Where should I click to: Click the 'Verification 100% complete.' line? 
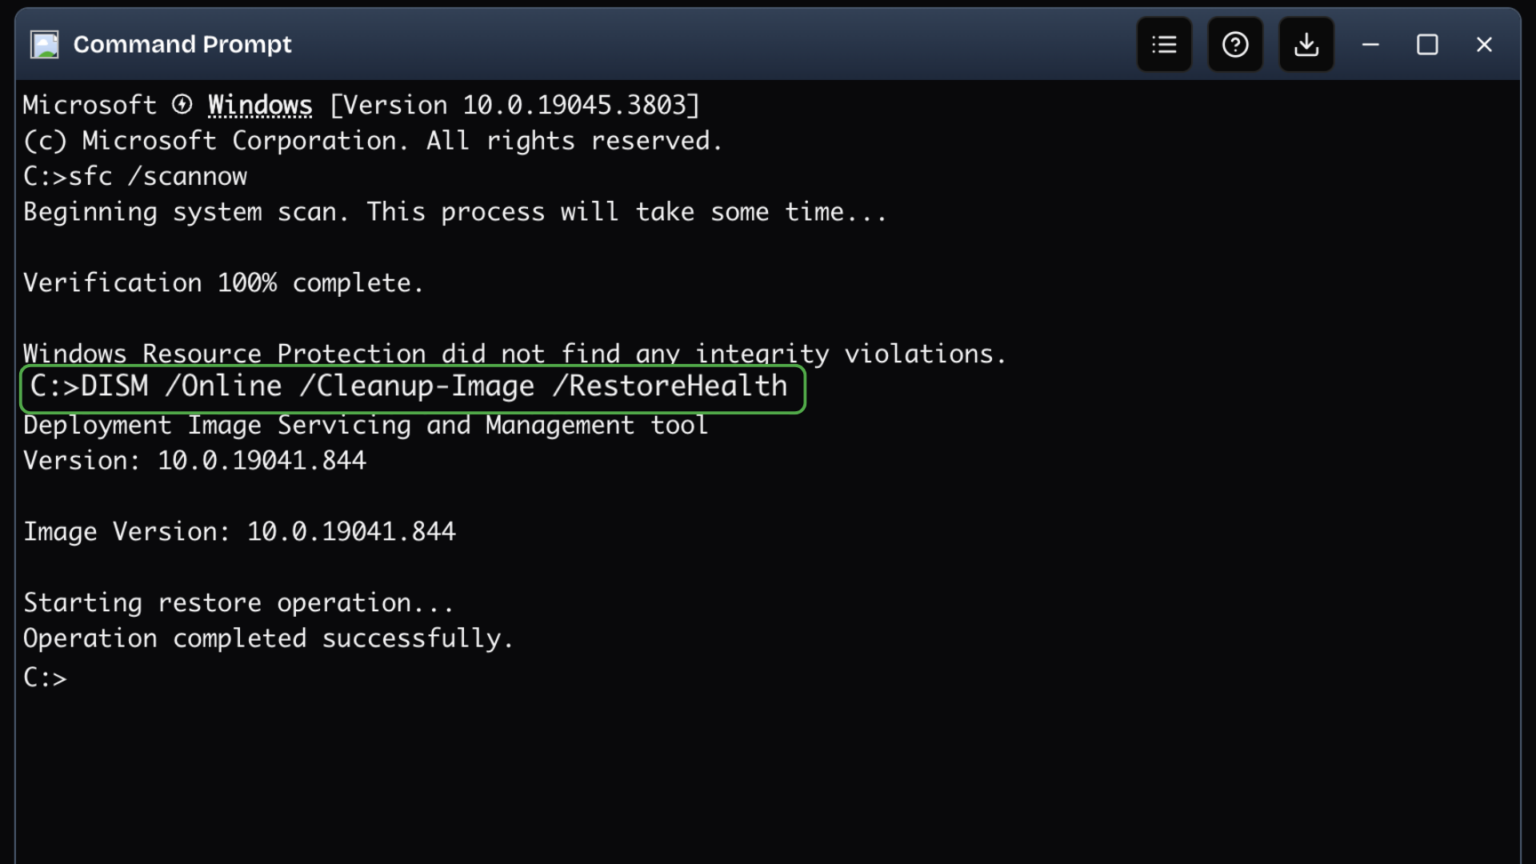coord(223,283)
